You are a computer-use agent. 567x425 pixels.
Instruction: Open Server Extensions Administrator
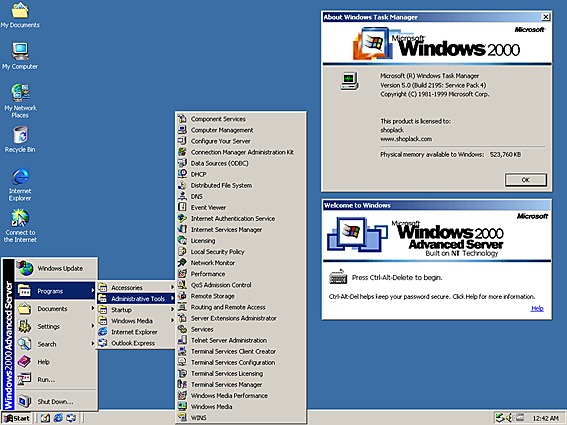(241, 318)
